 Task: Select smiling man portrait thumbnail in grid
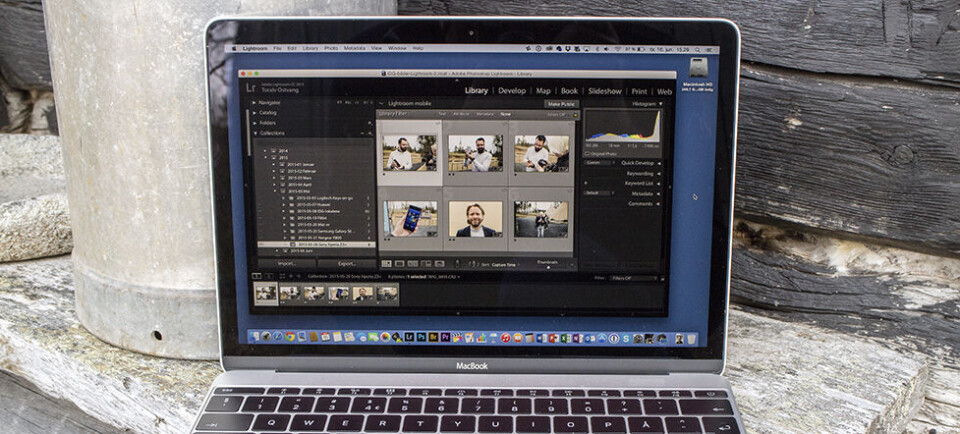(x=475, y=219)
